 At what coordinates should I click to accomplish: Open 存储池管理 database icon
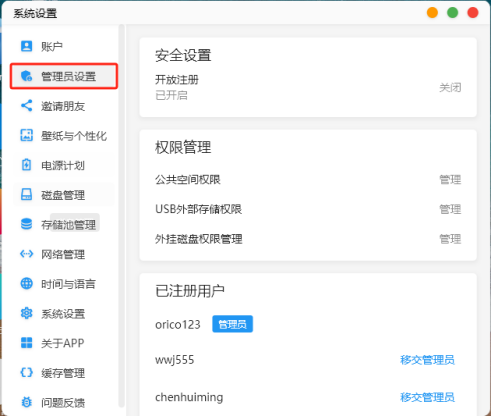(27, 224)
